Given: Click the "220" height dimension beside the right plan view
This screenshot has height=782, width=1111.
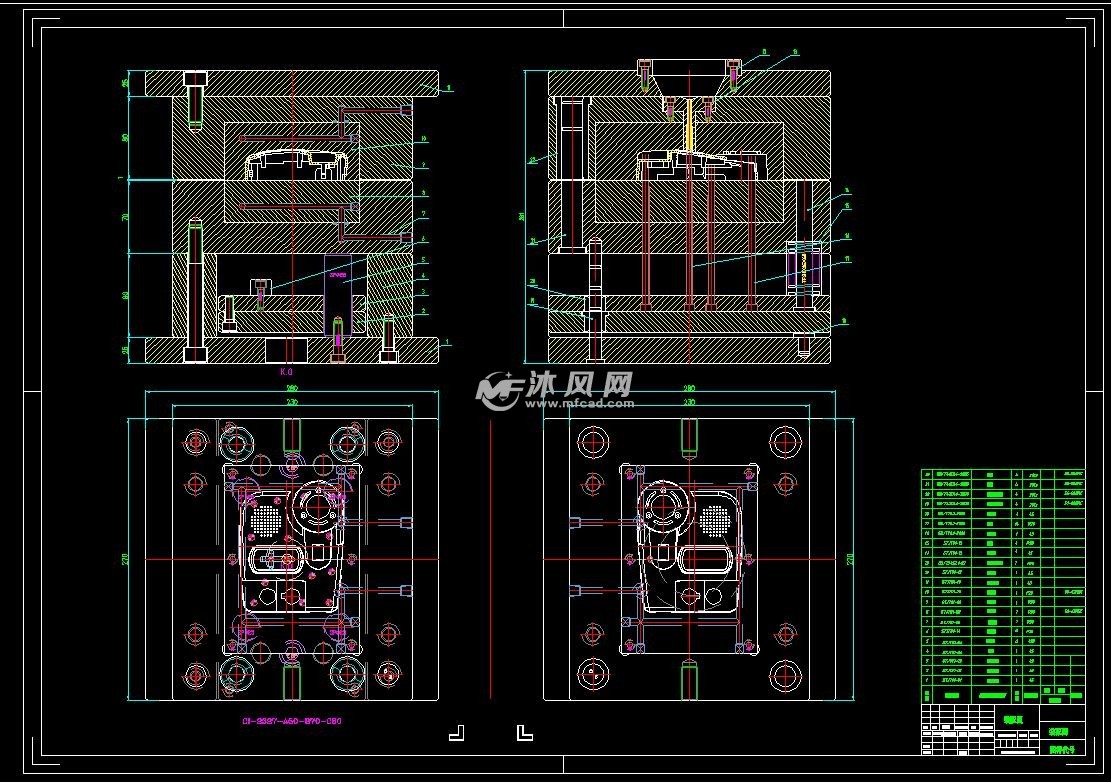Looking at the screenshot, I should point(850,560).
